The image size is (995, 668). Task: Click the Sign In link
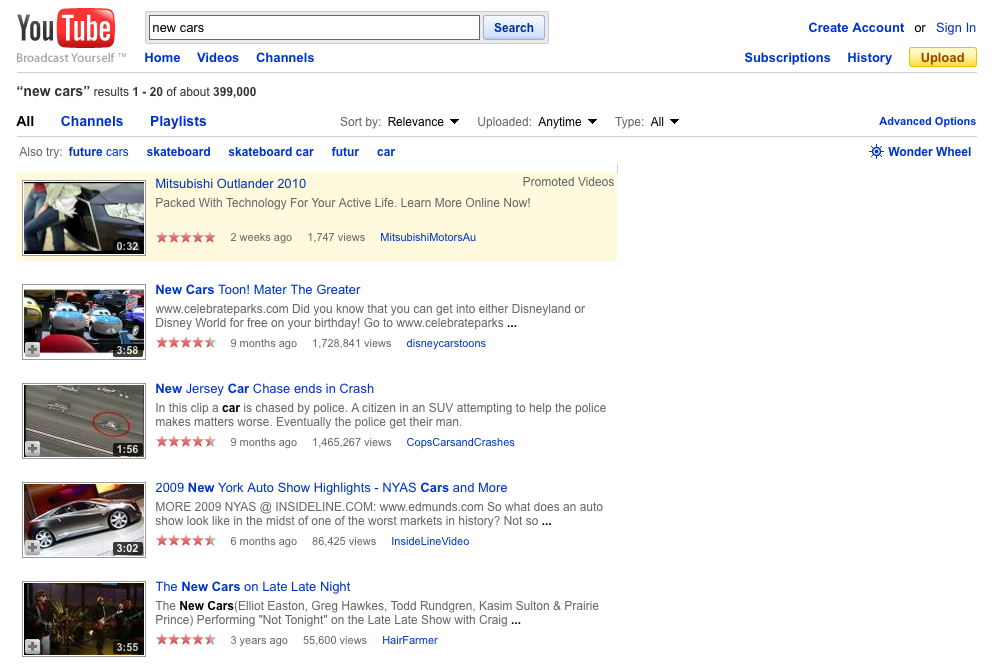point(956,28)
